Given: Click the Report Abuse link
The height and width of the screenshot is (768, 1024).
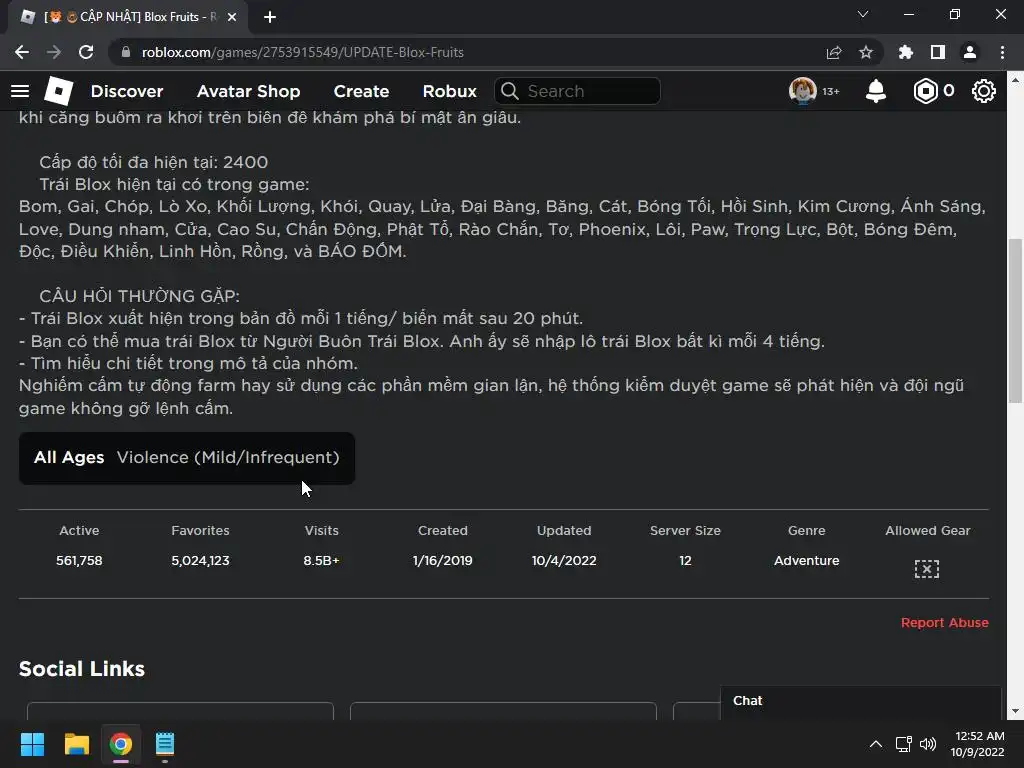Looking at the screenshot, I should pos(944,622).
